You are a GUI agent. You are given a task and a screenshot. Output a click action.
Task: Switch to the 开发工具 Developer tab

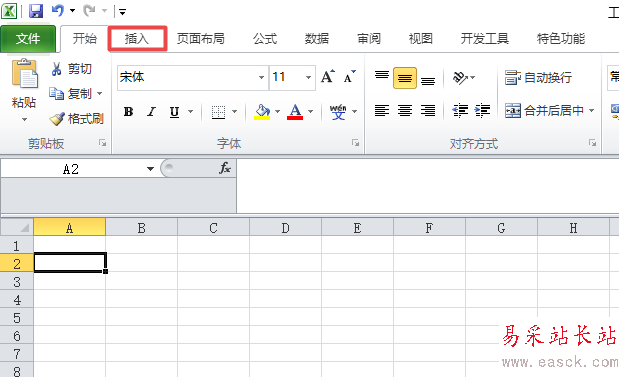click(x=484, y=39)
